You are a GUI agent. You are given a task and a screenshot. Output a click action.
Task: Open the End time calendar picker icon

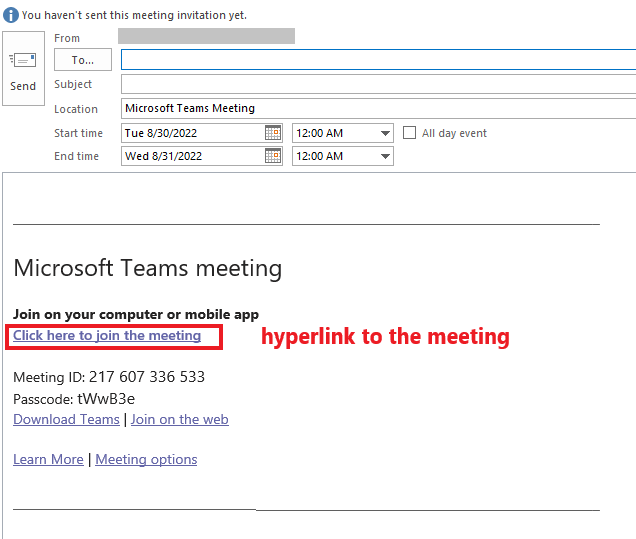tap(273, 156)
